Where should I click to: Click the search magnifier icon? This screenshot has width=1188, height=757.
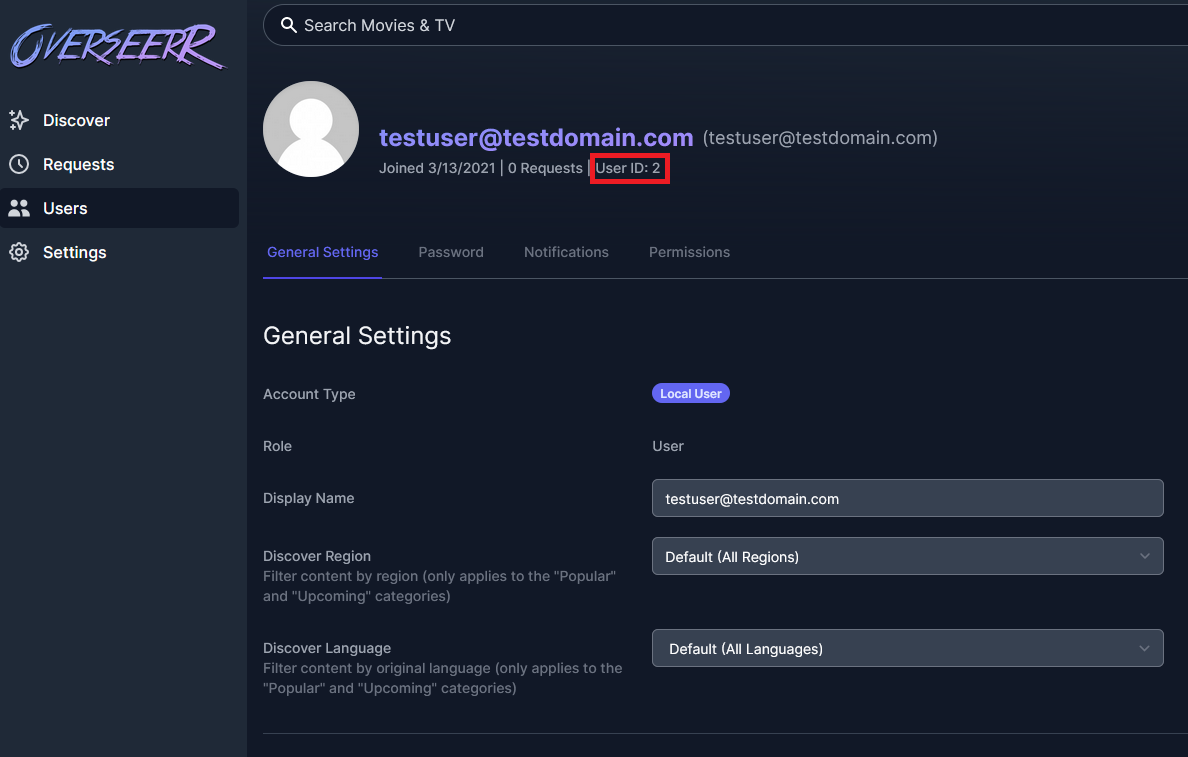289,24
